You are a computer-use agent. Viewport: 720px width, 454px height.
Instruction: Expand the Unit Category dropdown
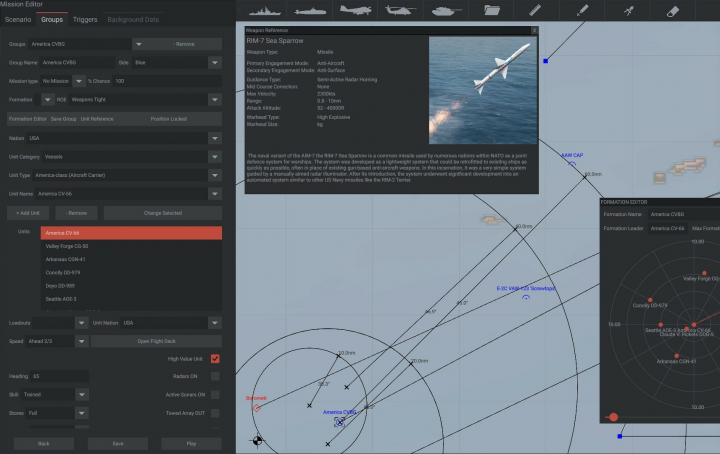(214, 157)
